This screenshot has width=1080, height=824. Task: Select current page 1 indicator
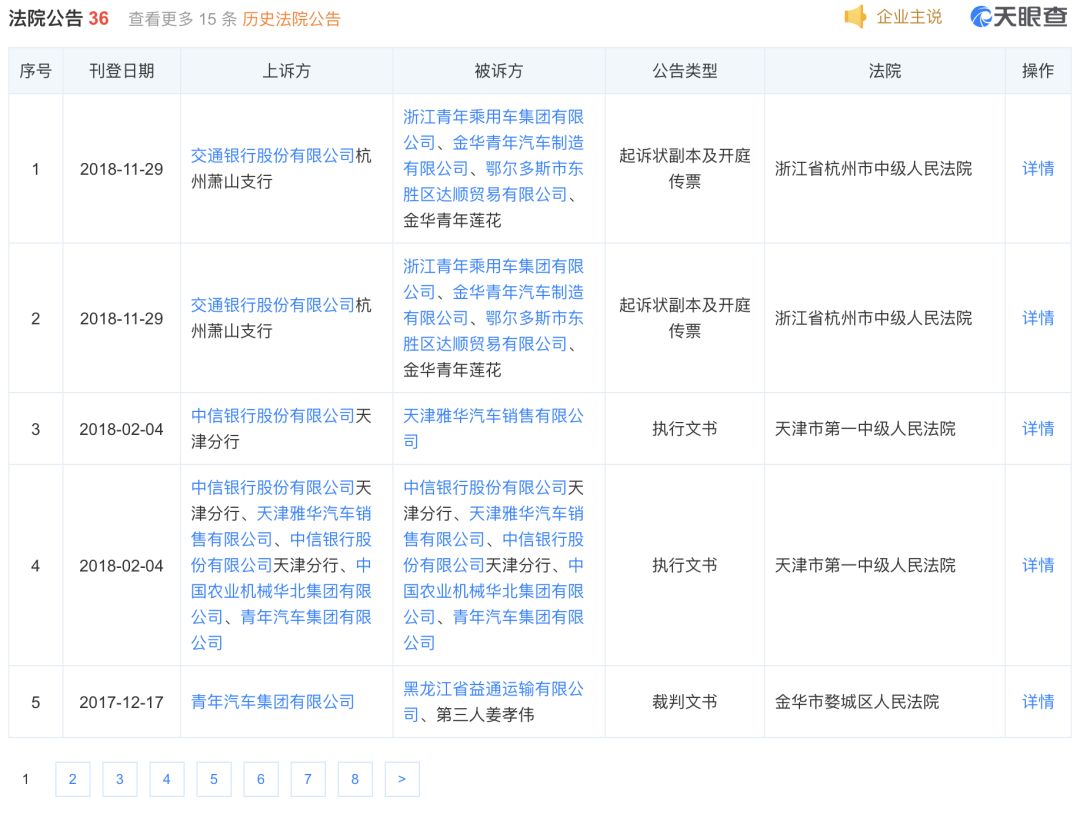[x=25, y=779]
